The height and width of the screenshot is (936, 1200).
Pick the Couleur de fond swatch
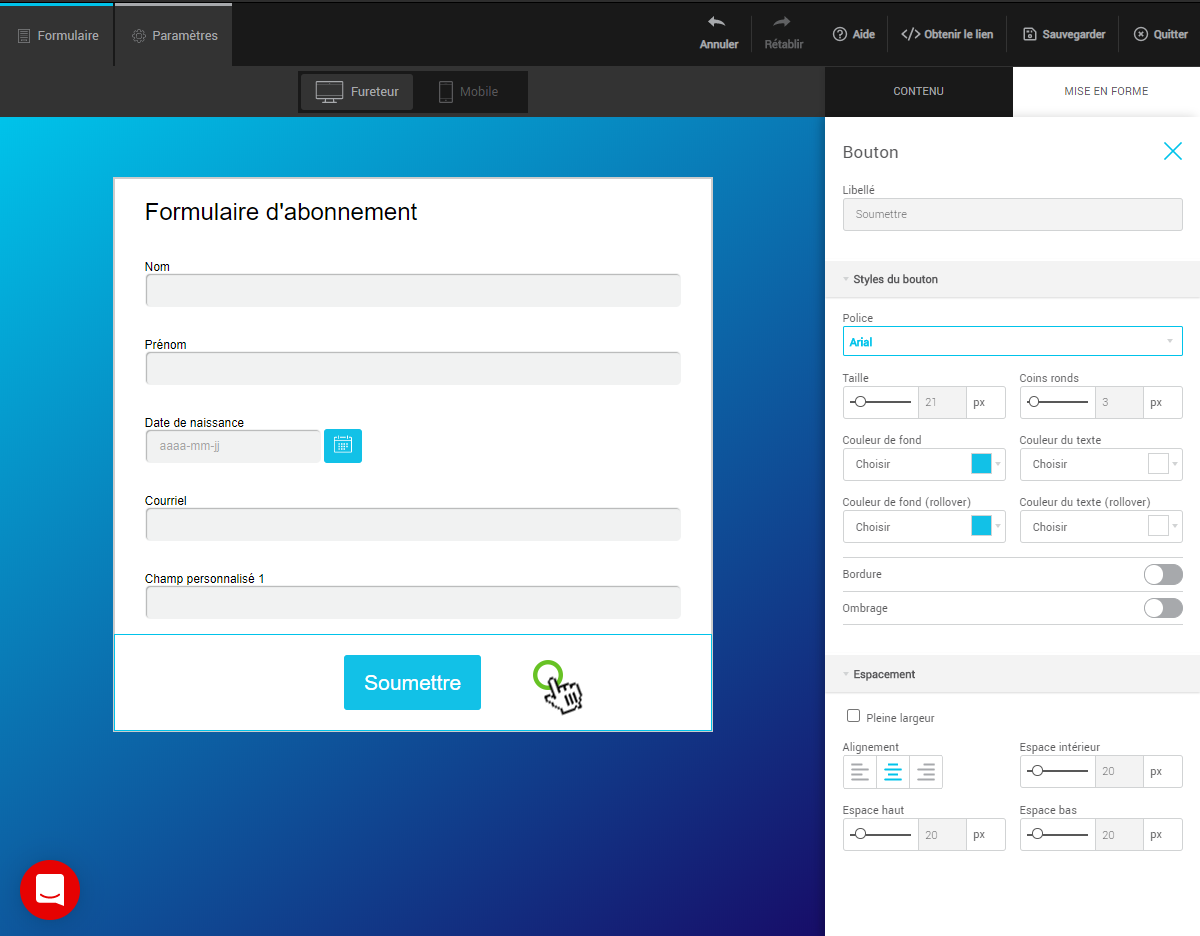[x=981, y=464]
